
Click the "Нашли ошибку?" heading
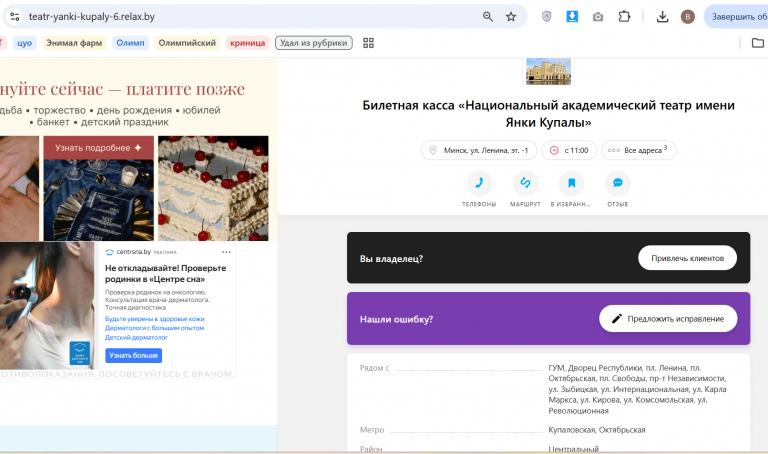pyautogui.click(x=396, y=319)
